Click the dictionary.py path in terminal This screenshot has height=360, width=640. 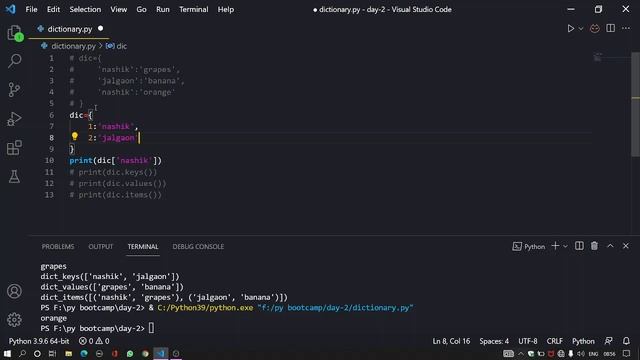tap(335, 308)
